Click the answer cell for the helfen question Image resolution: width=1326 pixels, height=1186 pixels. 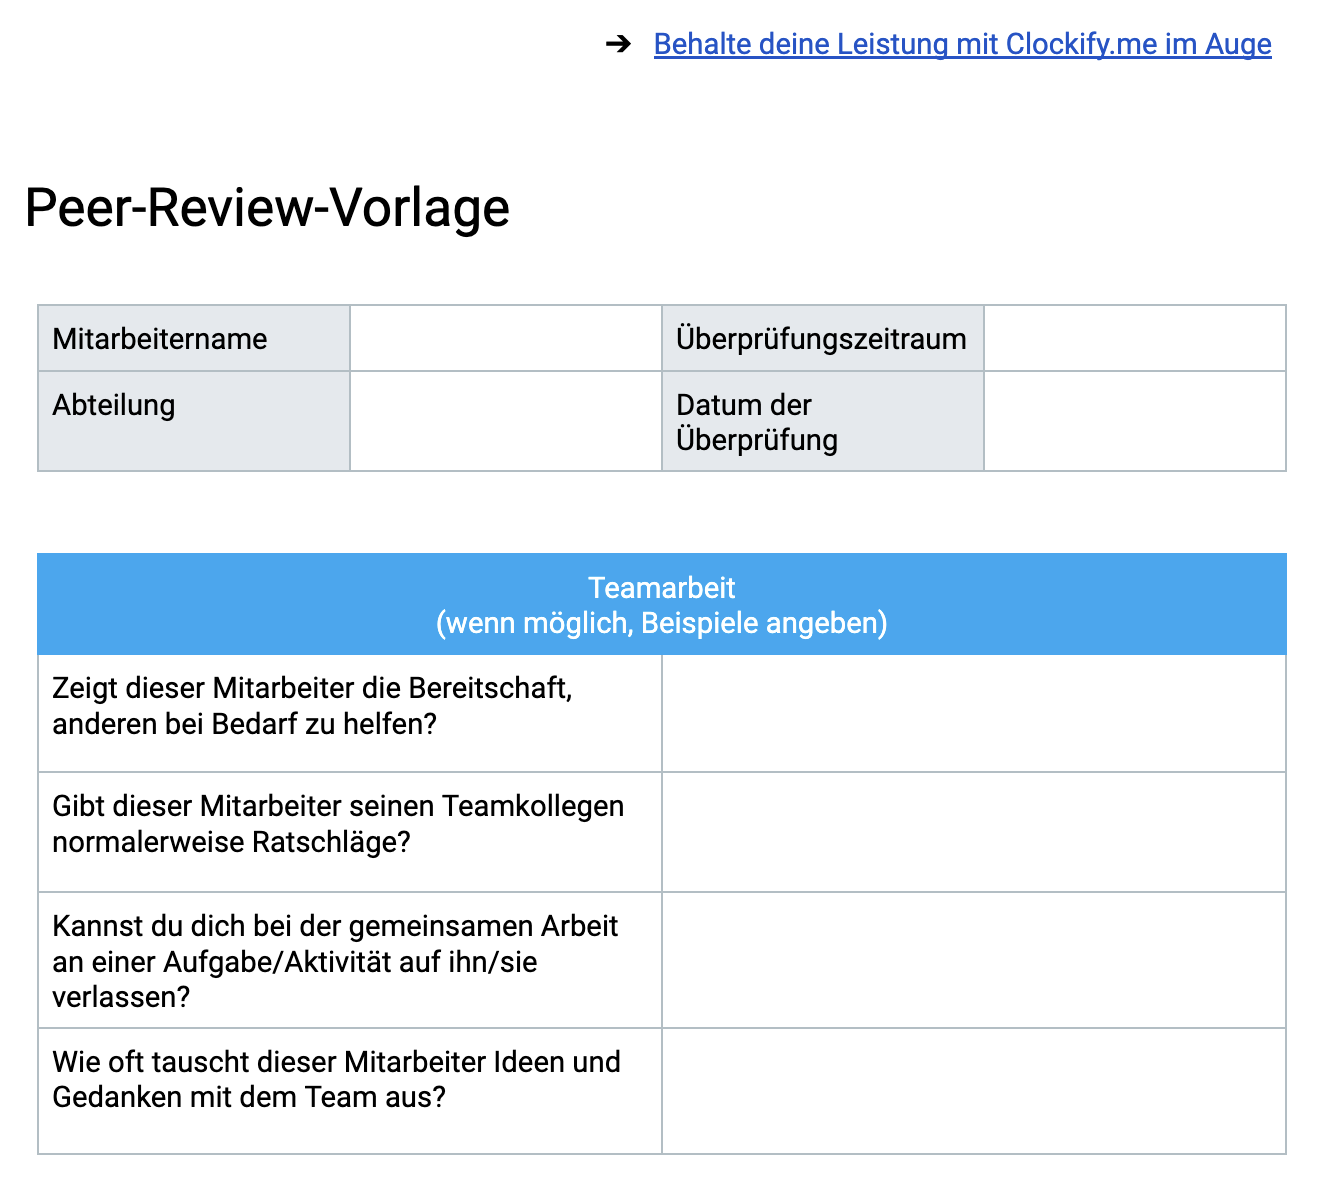pyautogui.click(x=974, y=713)
